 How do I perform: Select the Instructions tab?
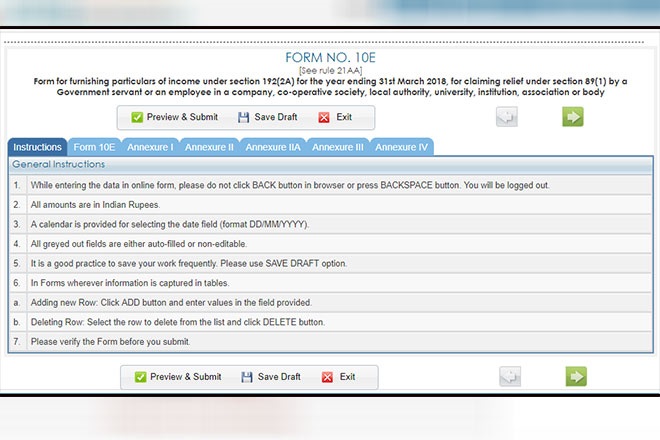37,147
